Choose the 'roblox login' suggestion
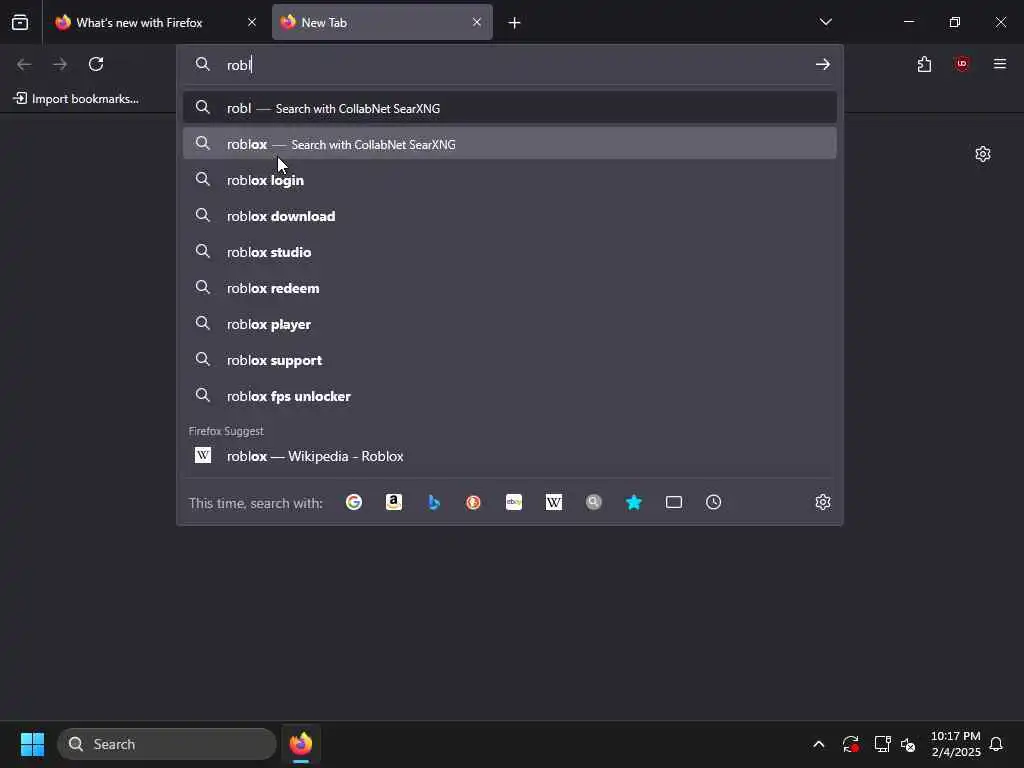 [509, 180]
